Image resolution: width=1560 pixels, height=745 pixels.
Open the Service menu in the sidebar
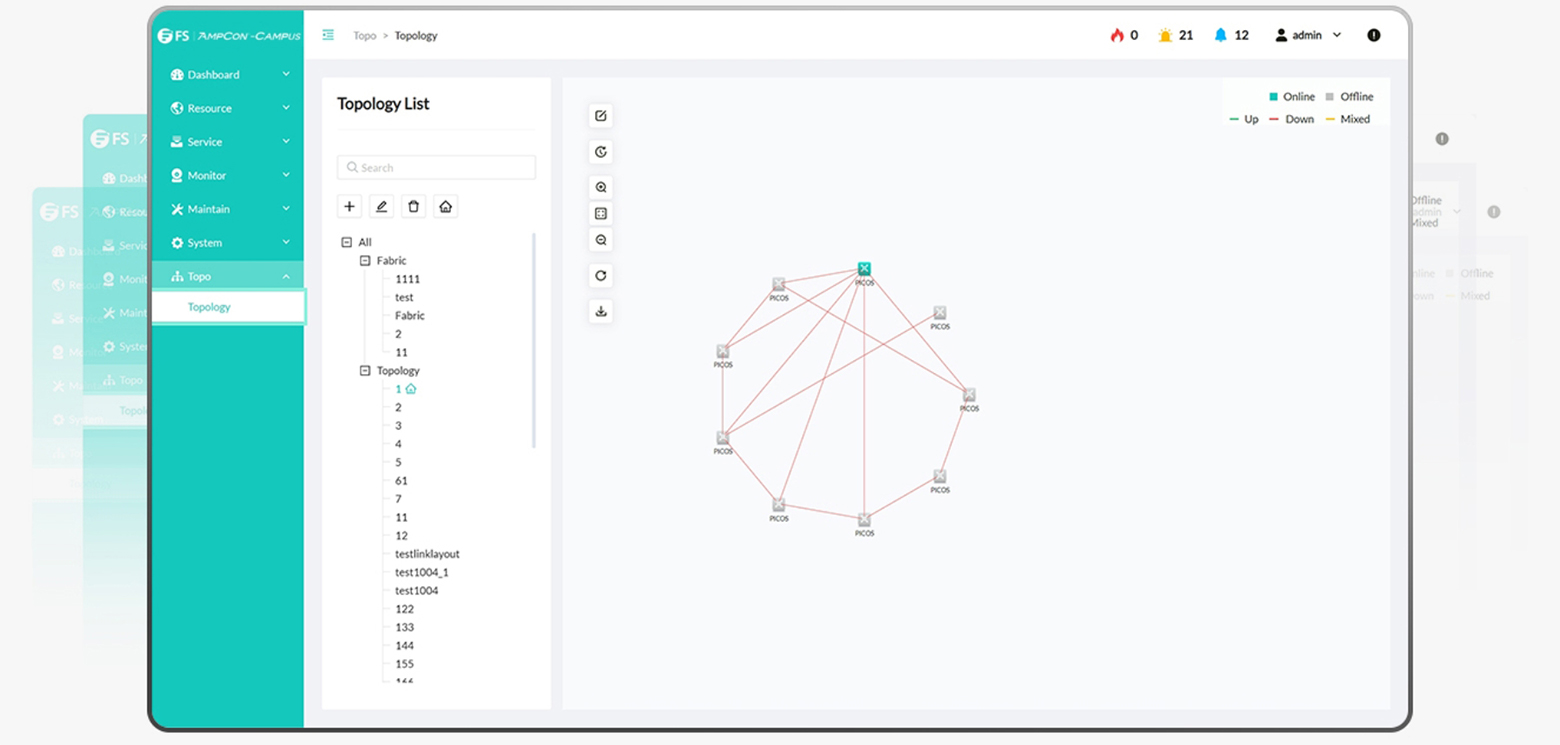(228, 142)
